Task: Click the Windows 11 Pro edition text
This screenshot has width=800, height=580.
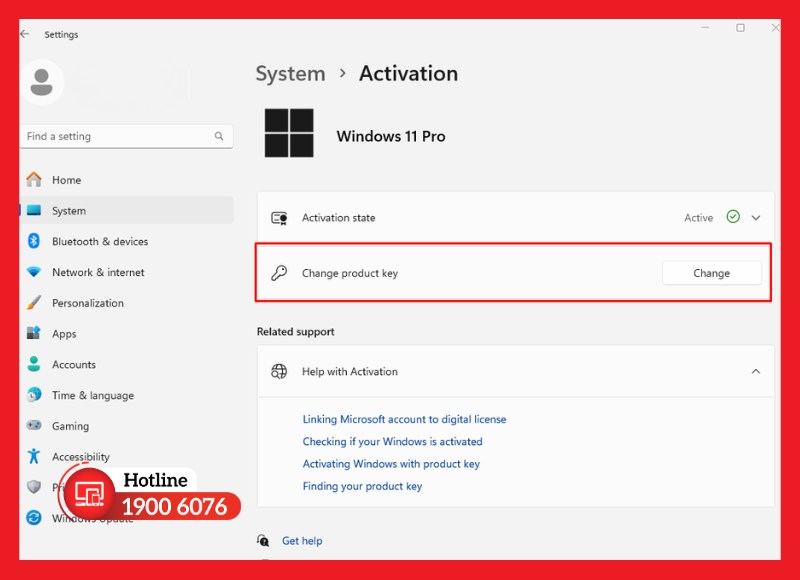Action: [x=391, y=136]
